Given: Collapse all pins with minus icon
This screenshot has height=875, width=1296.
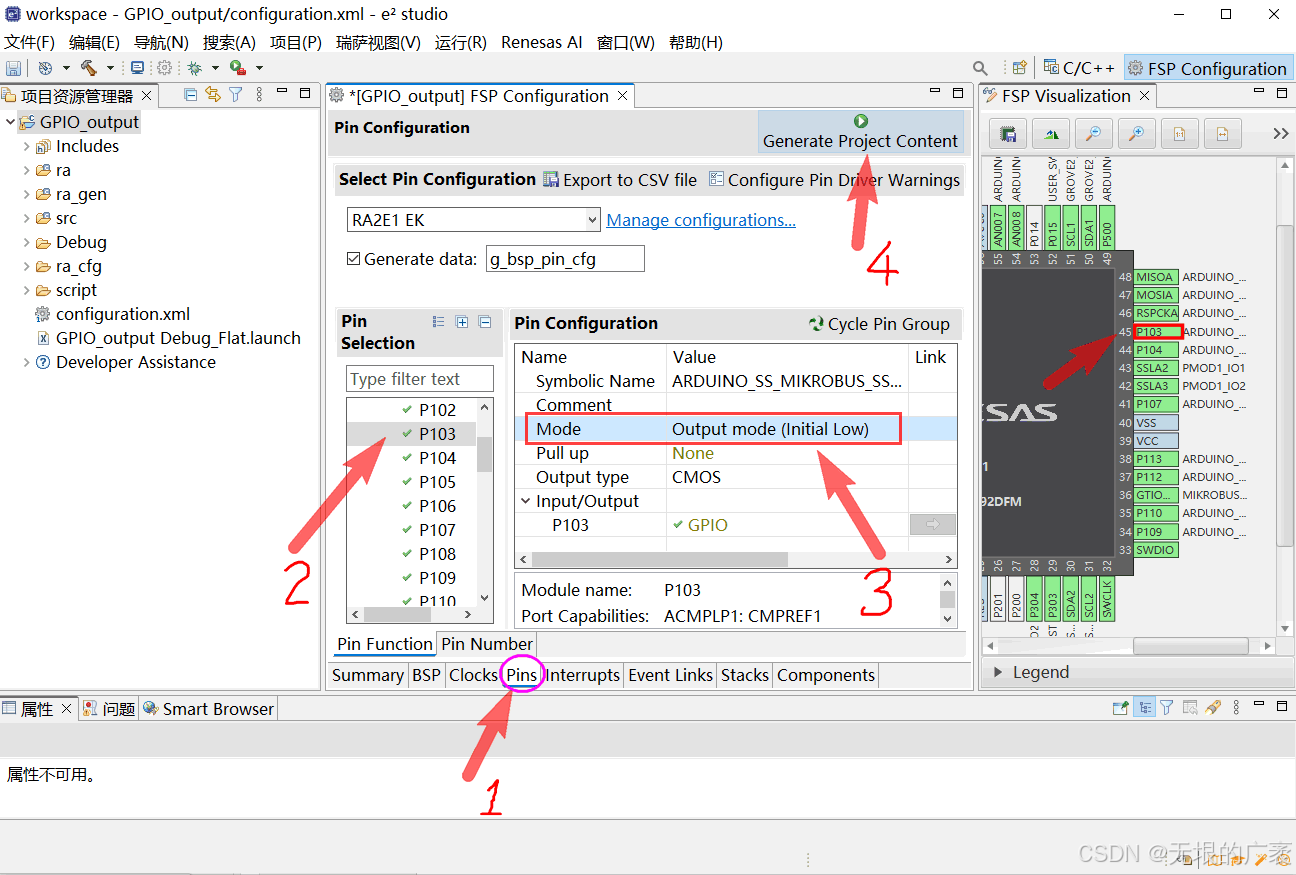Looking at the screenshot, I should (485, 322).
